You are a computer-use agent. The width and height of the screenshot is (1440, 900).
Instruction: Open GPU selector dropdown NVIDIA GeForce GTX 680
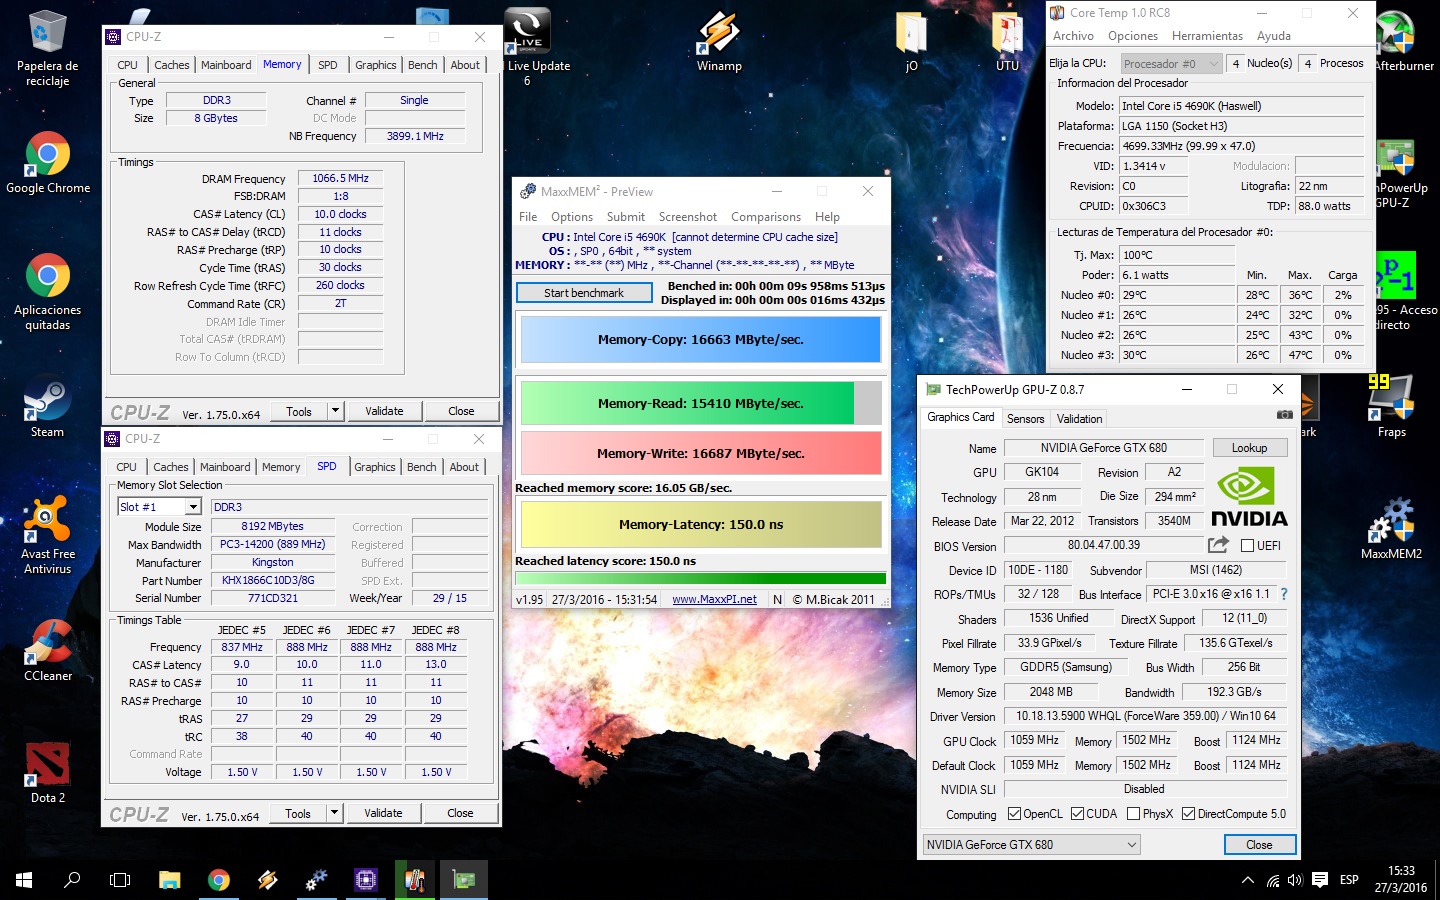click(1031, 845)
